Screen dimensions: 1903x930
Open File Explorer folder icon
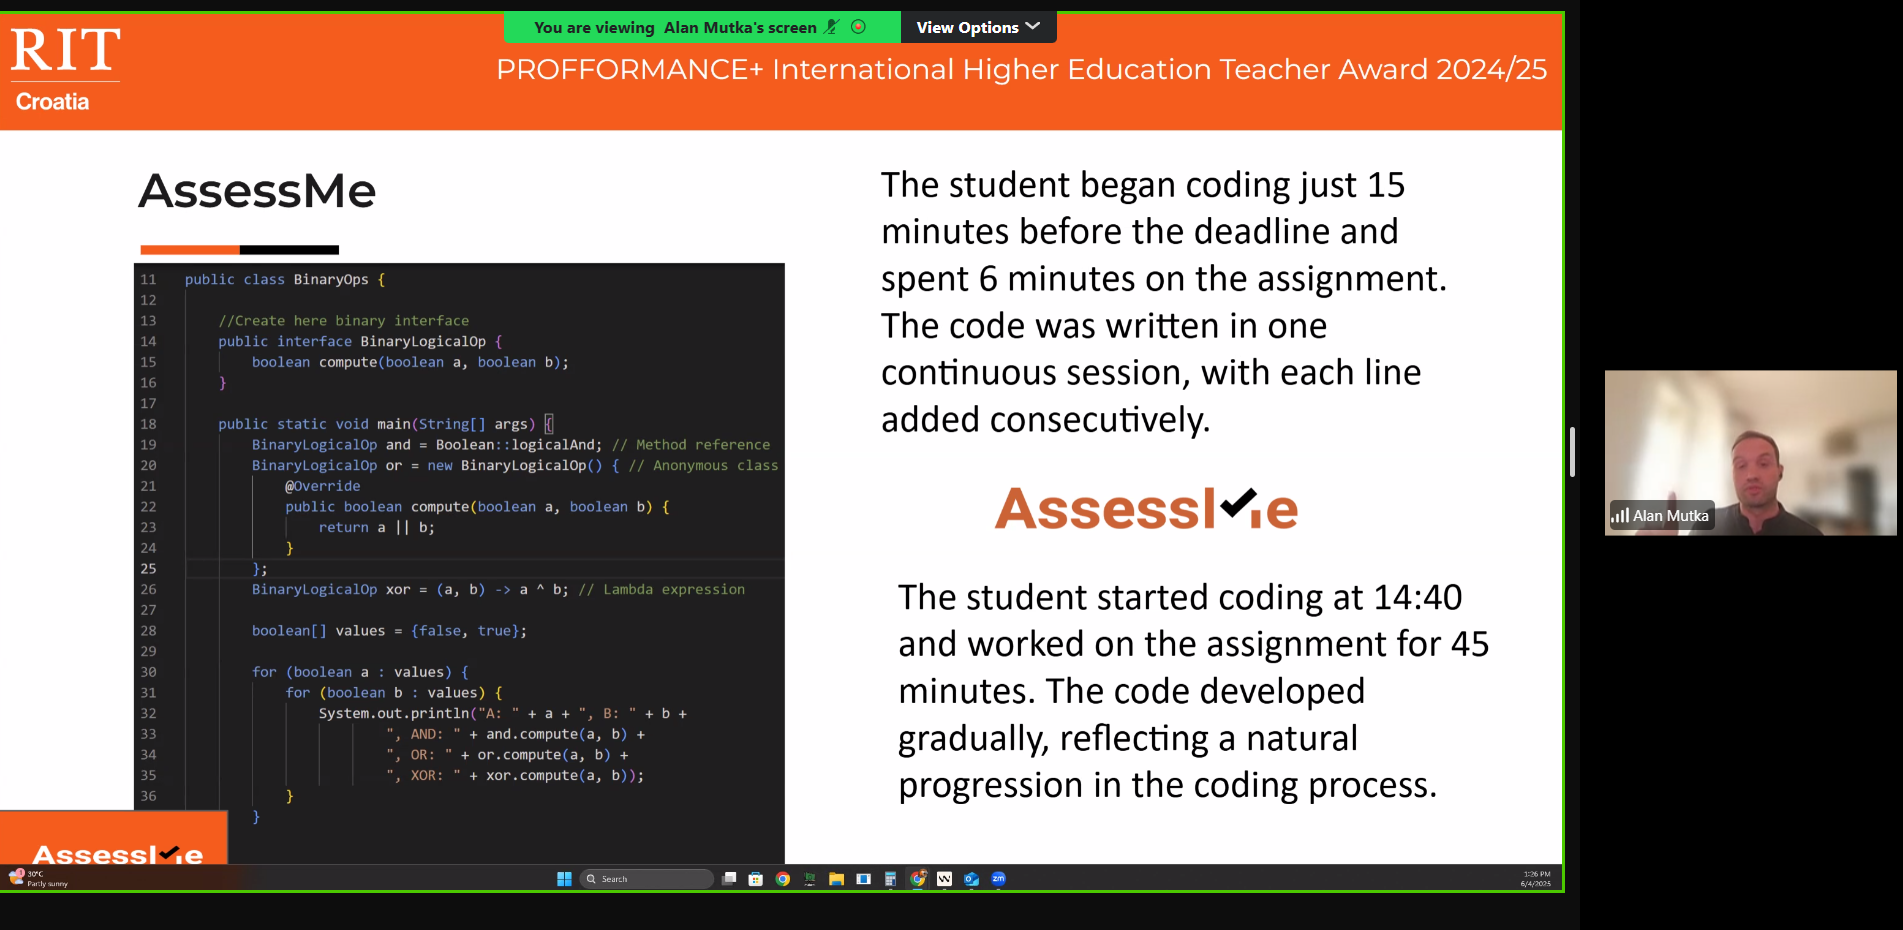(x=836, y=879)
